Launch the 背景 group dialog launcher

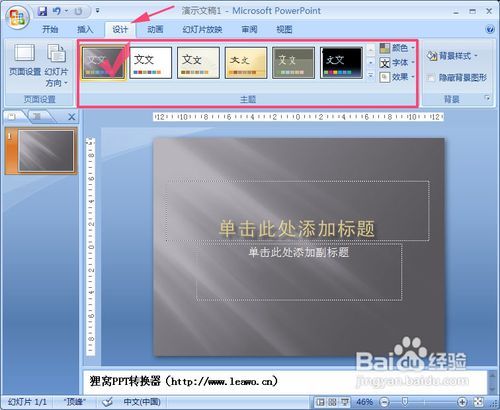487,98
